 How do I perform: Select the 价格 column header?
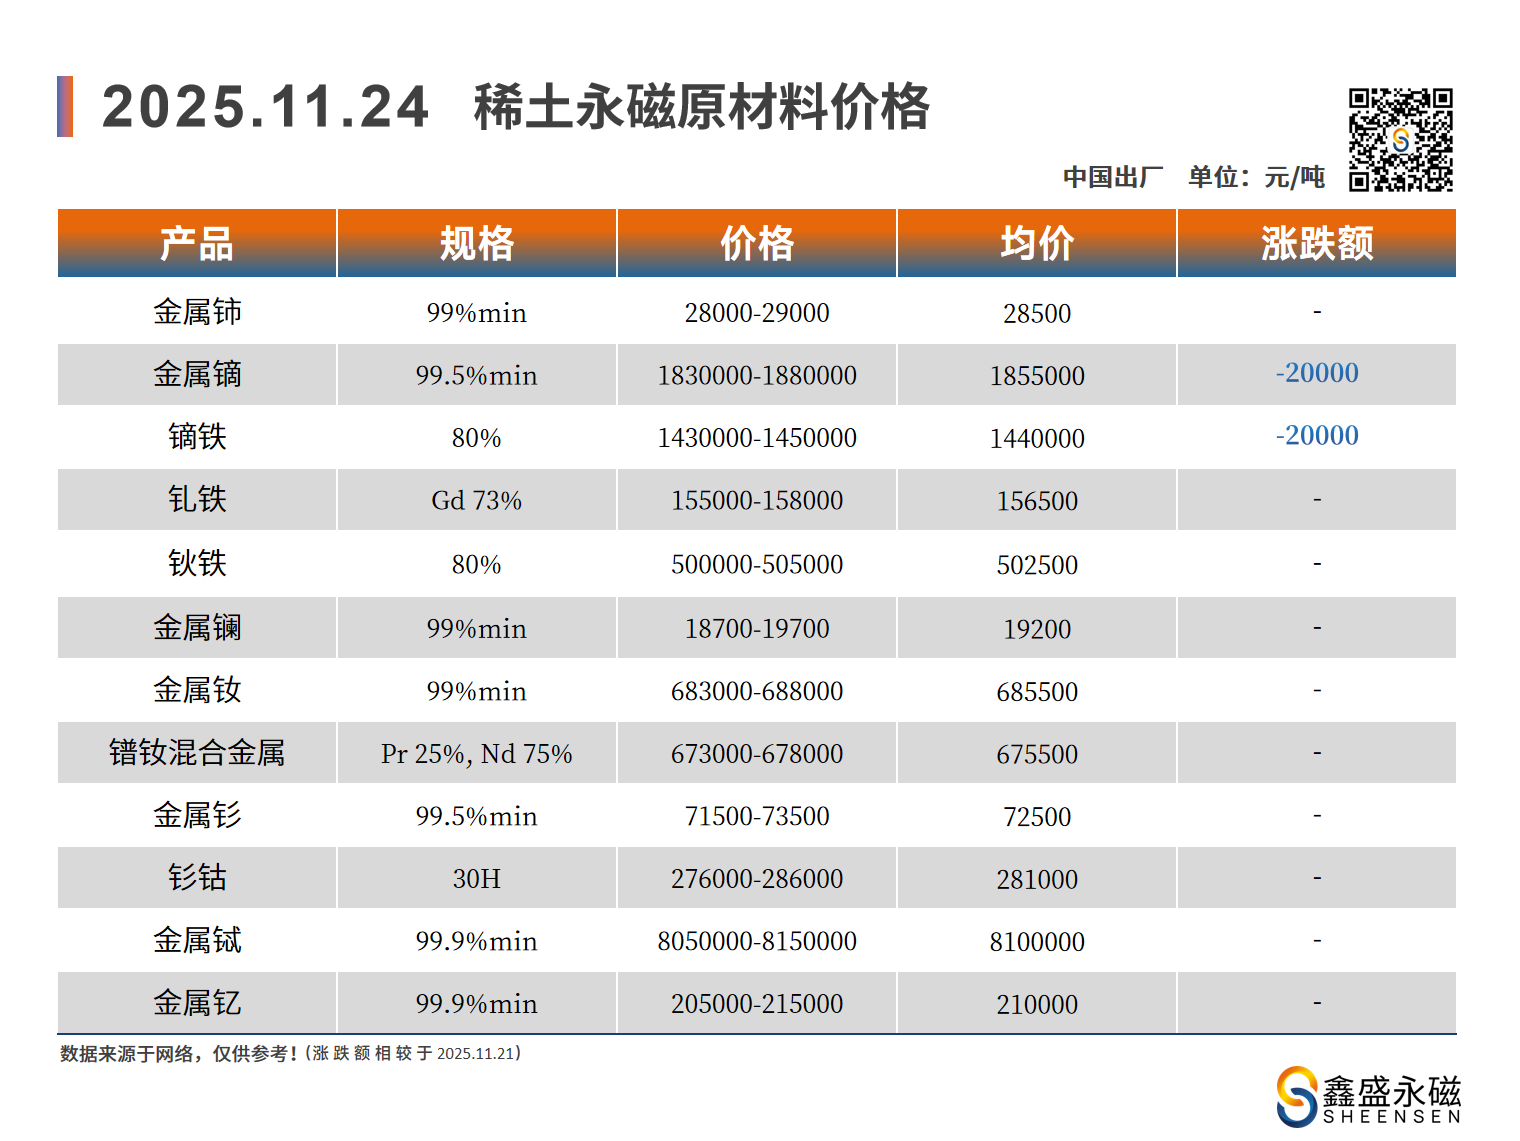click(757, 243)
